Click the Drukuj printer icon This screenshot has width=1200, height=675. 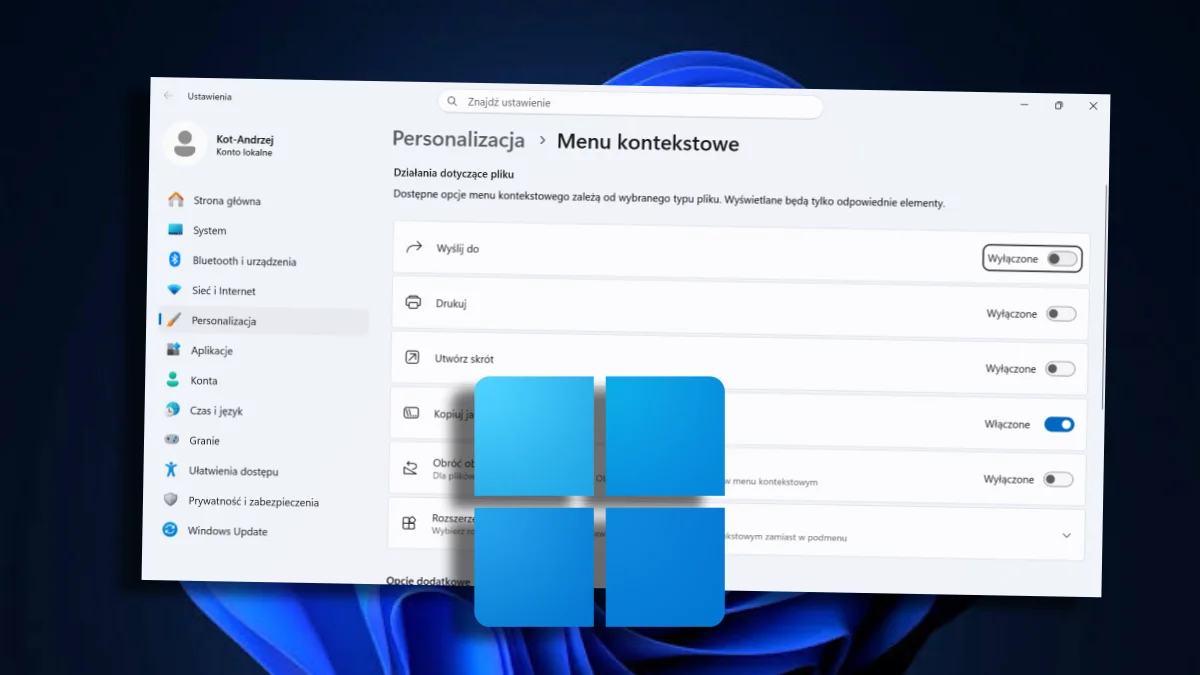tap(413, 302)
